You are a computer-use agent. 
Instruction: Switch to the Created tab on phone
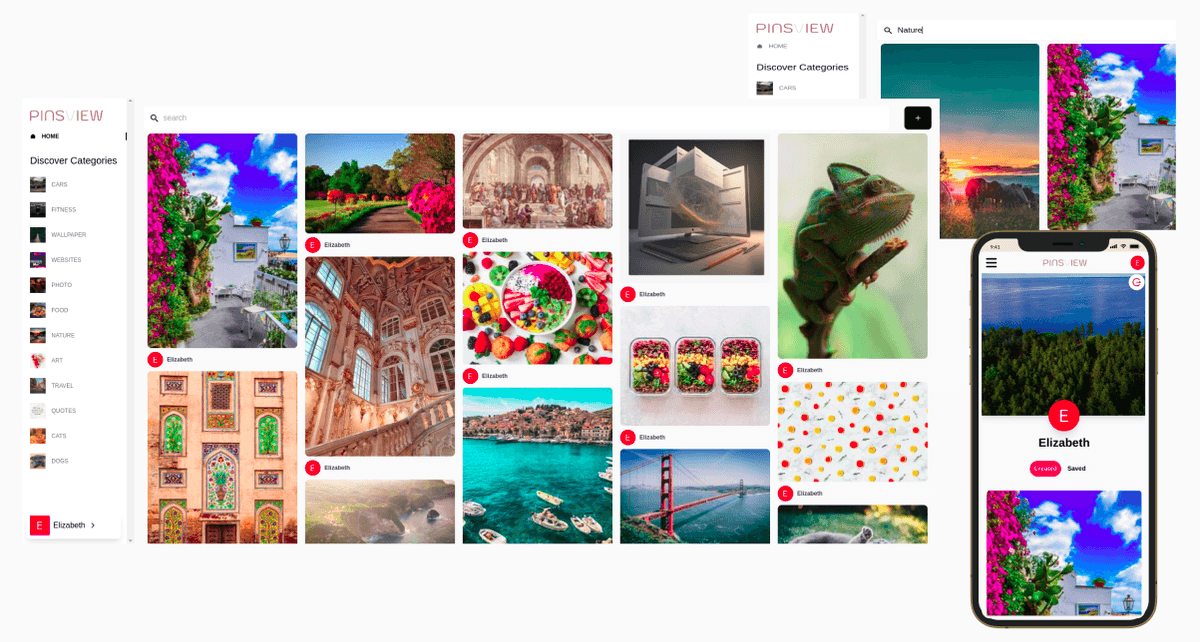coord(1045,468)
